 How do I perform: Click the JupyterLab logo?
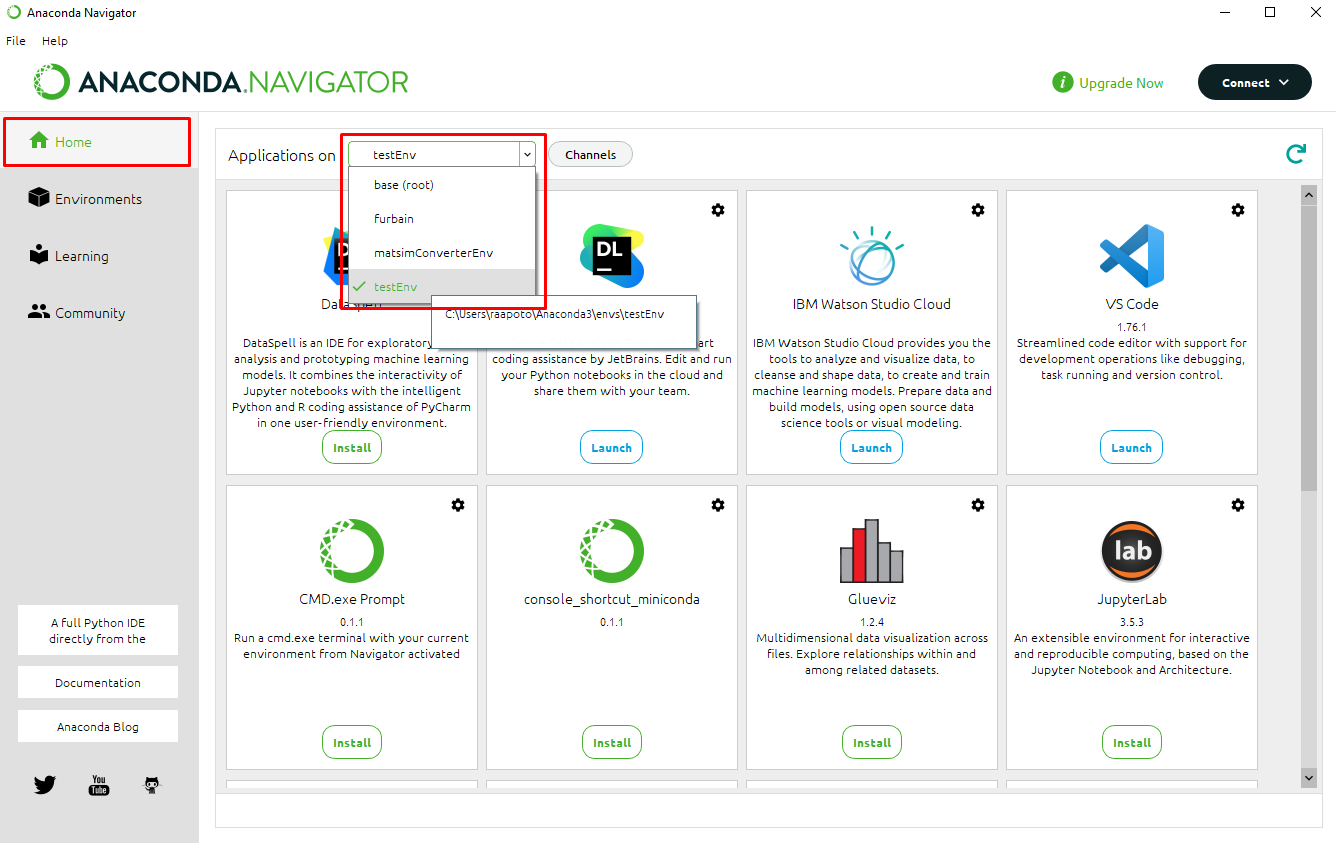pos(1132,551)
